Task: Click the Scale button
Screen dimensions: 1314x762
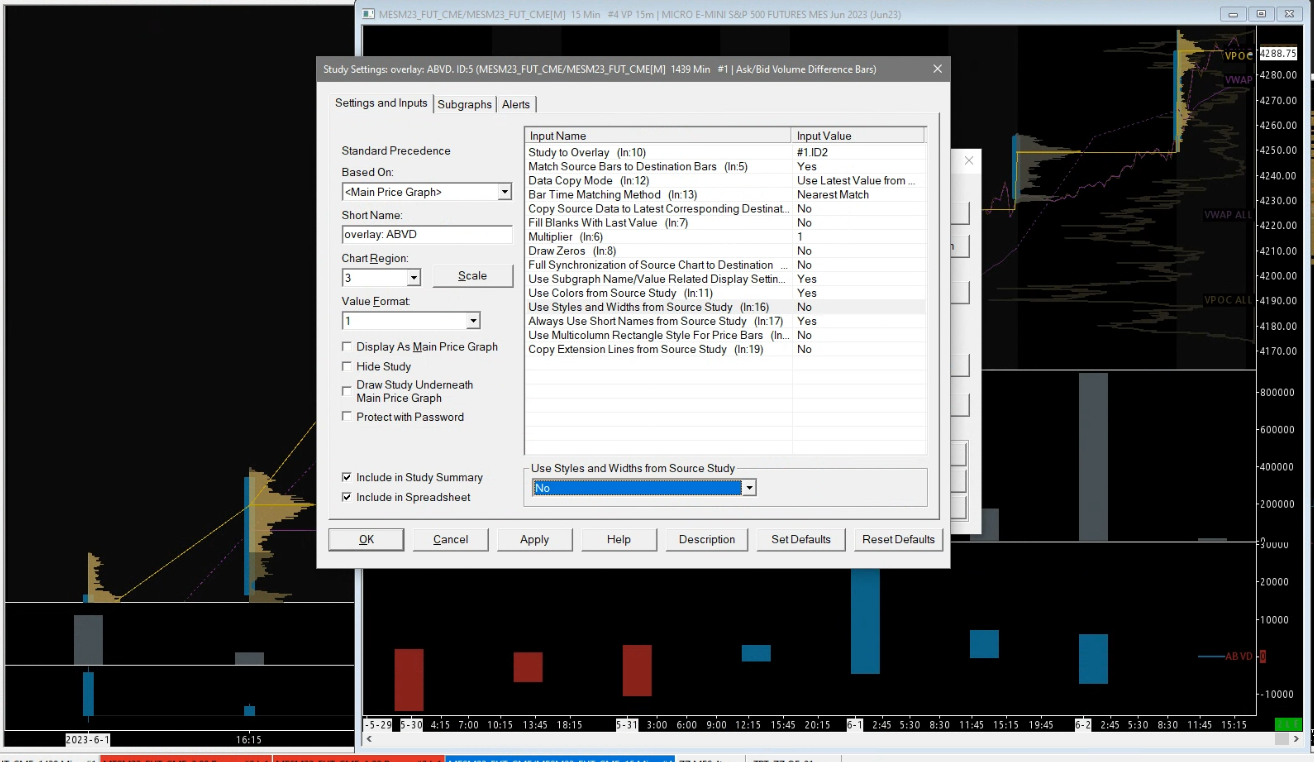Action: pos(472,276)
